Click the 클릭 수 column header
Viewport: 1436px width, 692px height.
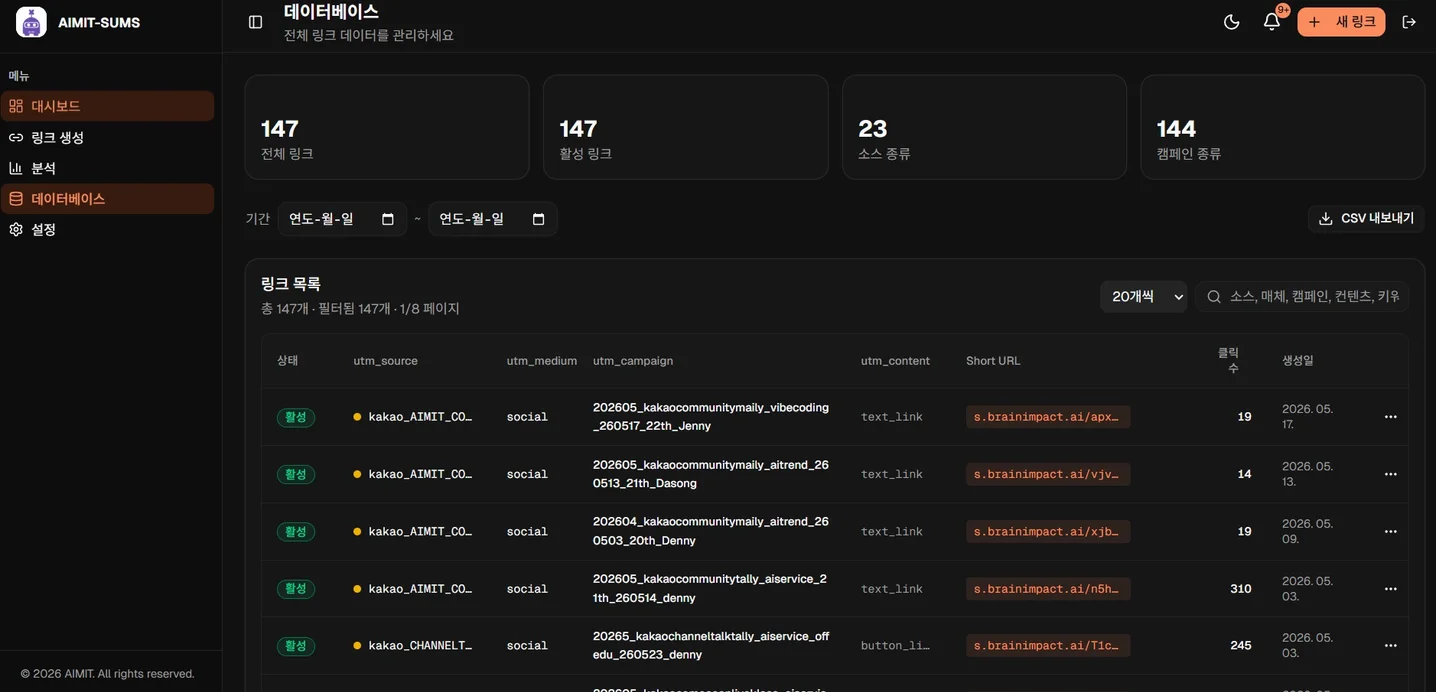coord(1229,361)
